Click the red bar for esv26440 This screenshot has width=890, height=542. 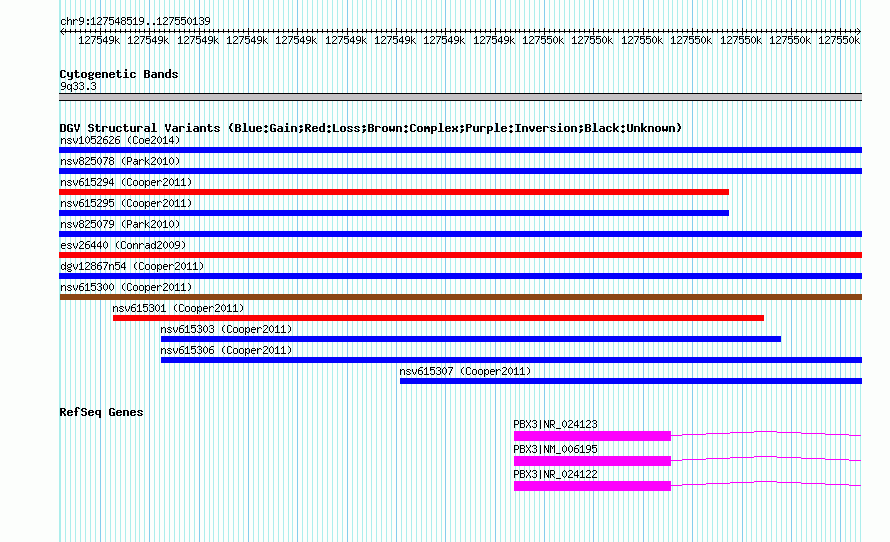click(460, 255)
